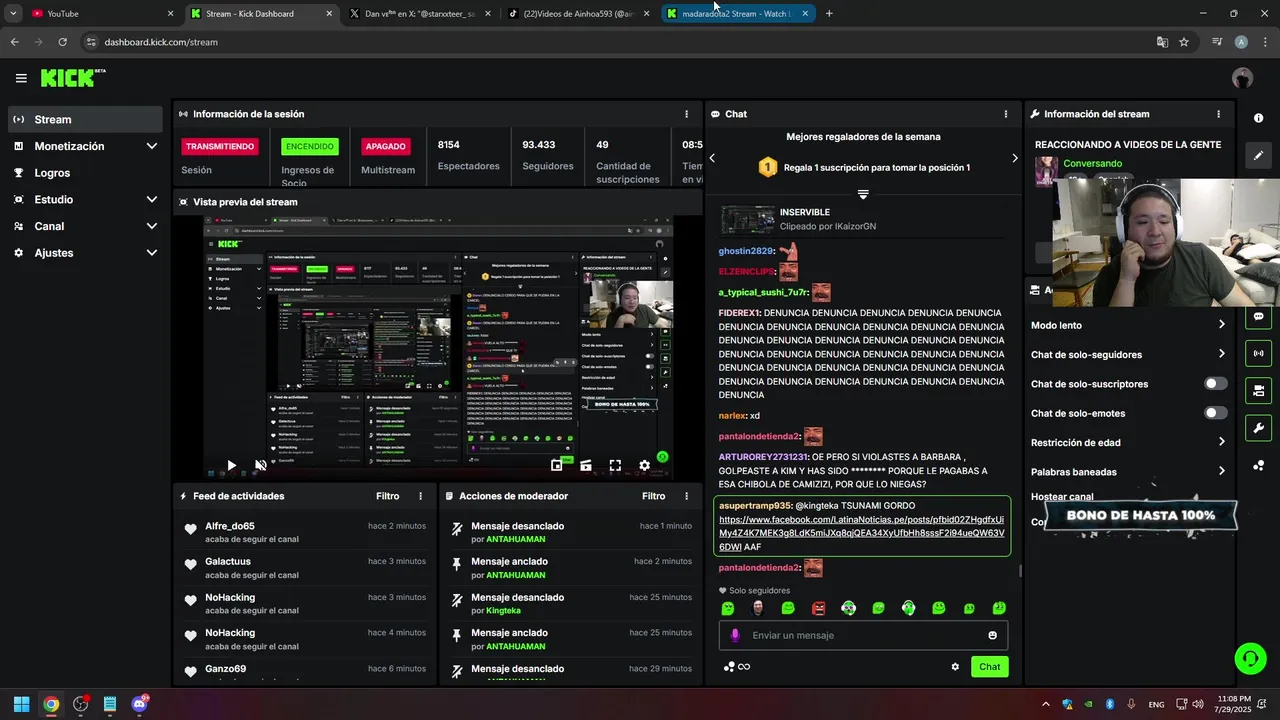1280x720 pixels.
Task: Select Alfre_do65 follow activity entry
Action: click(305, 532)
